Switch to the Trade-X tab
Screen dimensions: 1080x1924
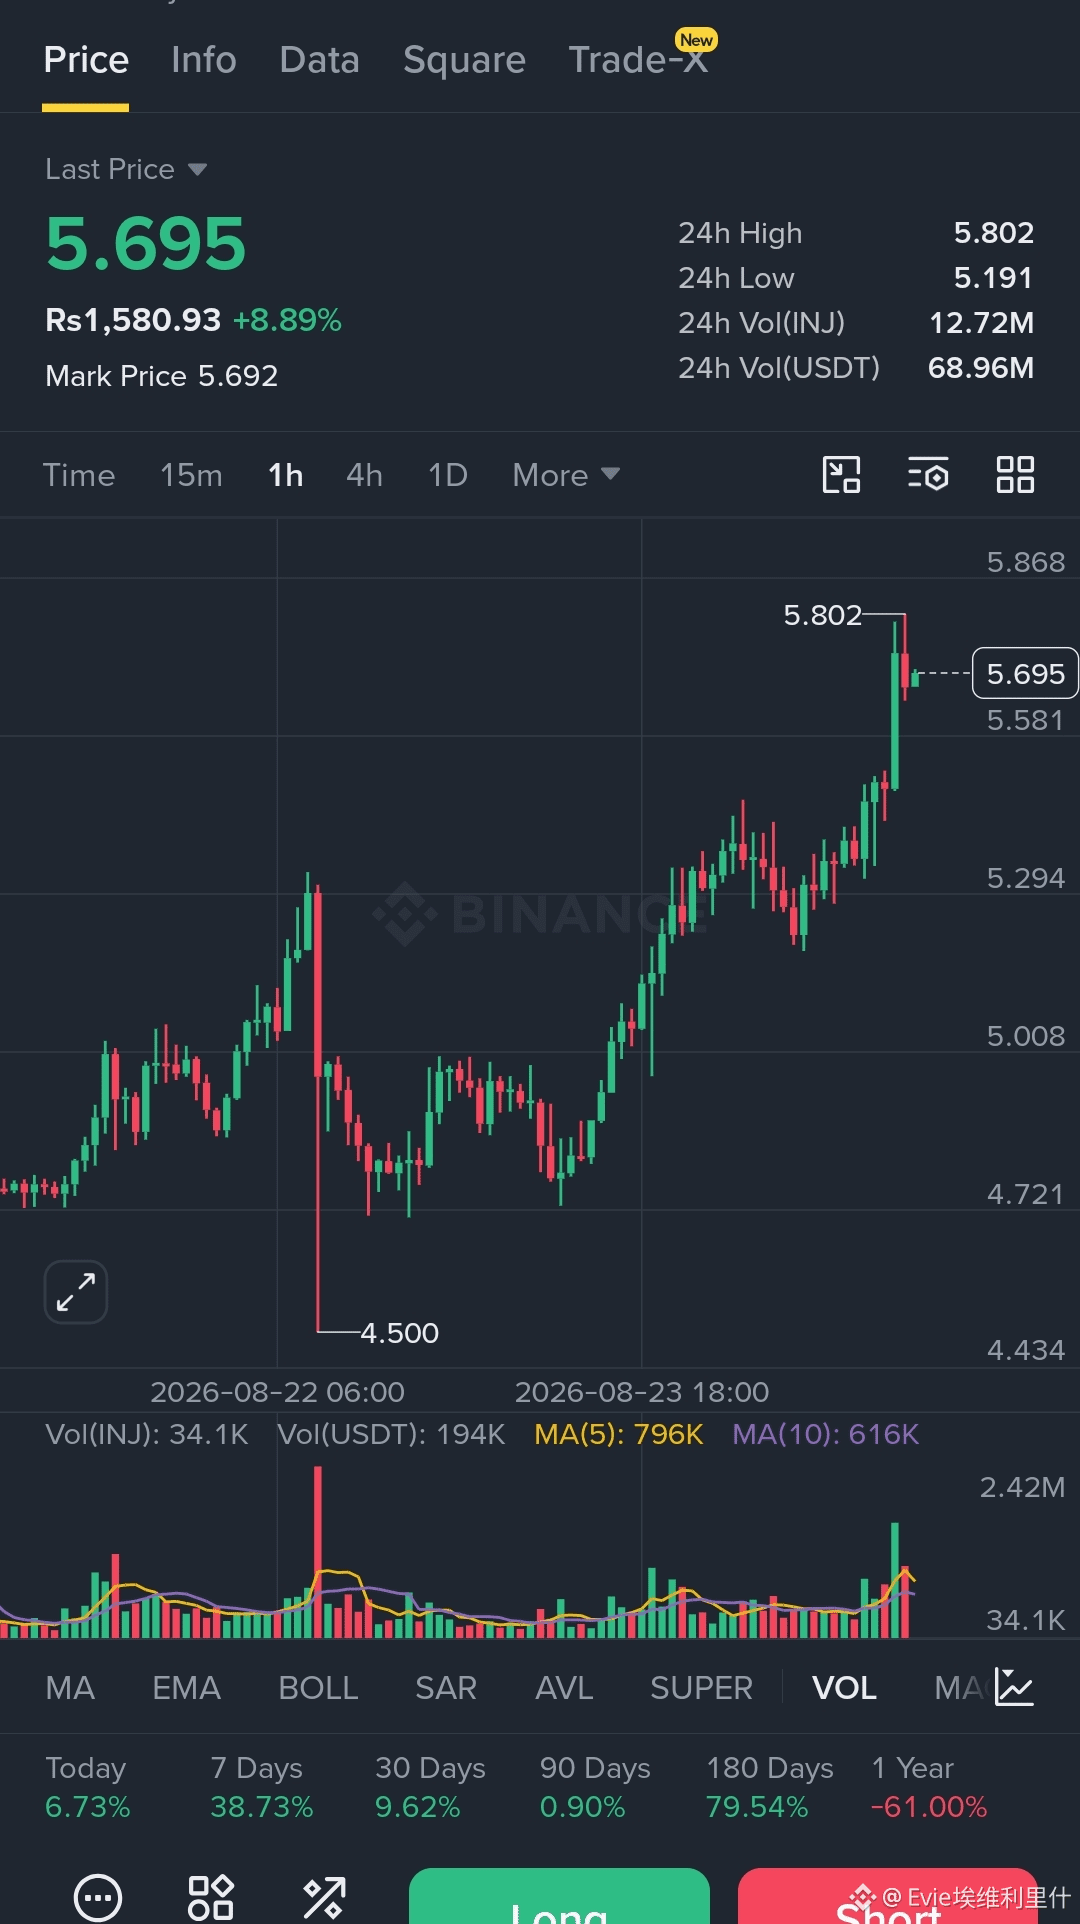pos(638,60)
